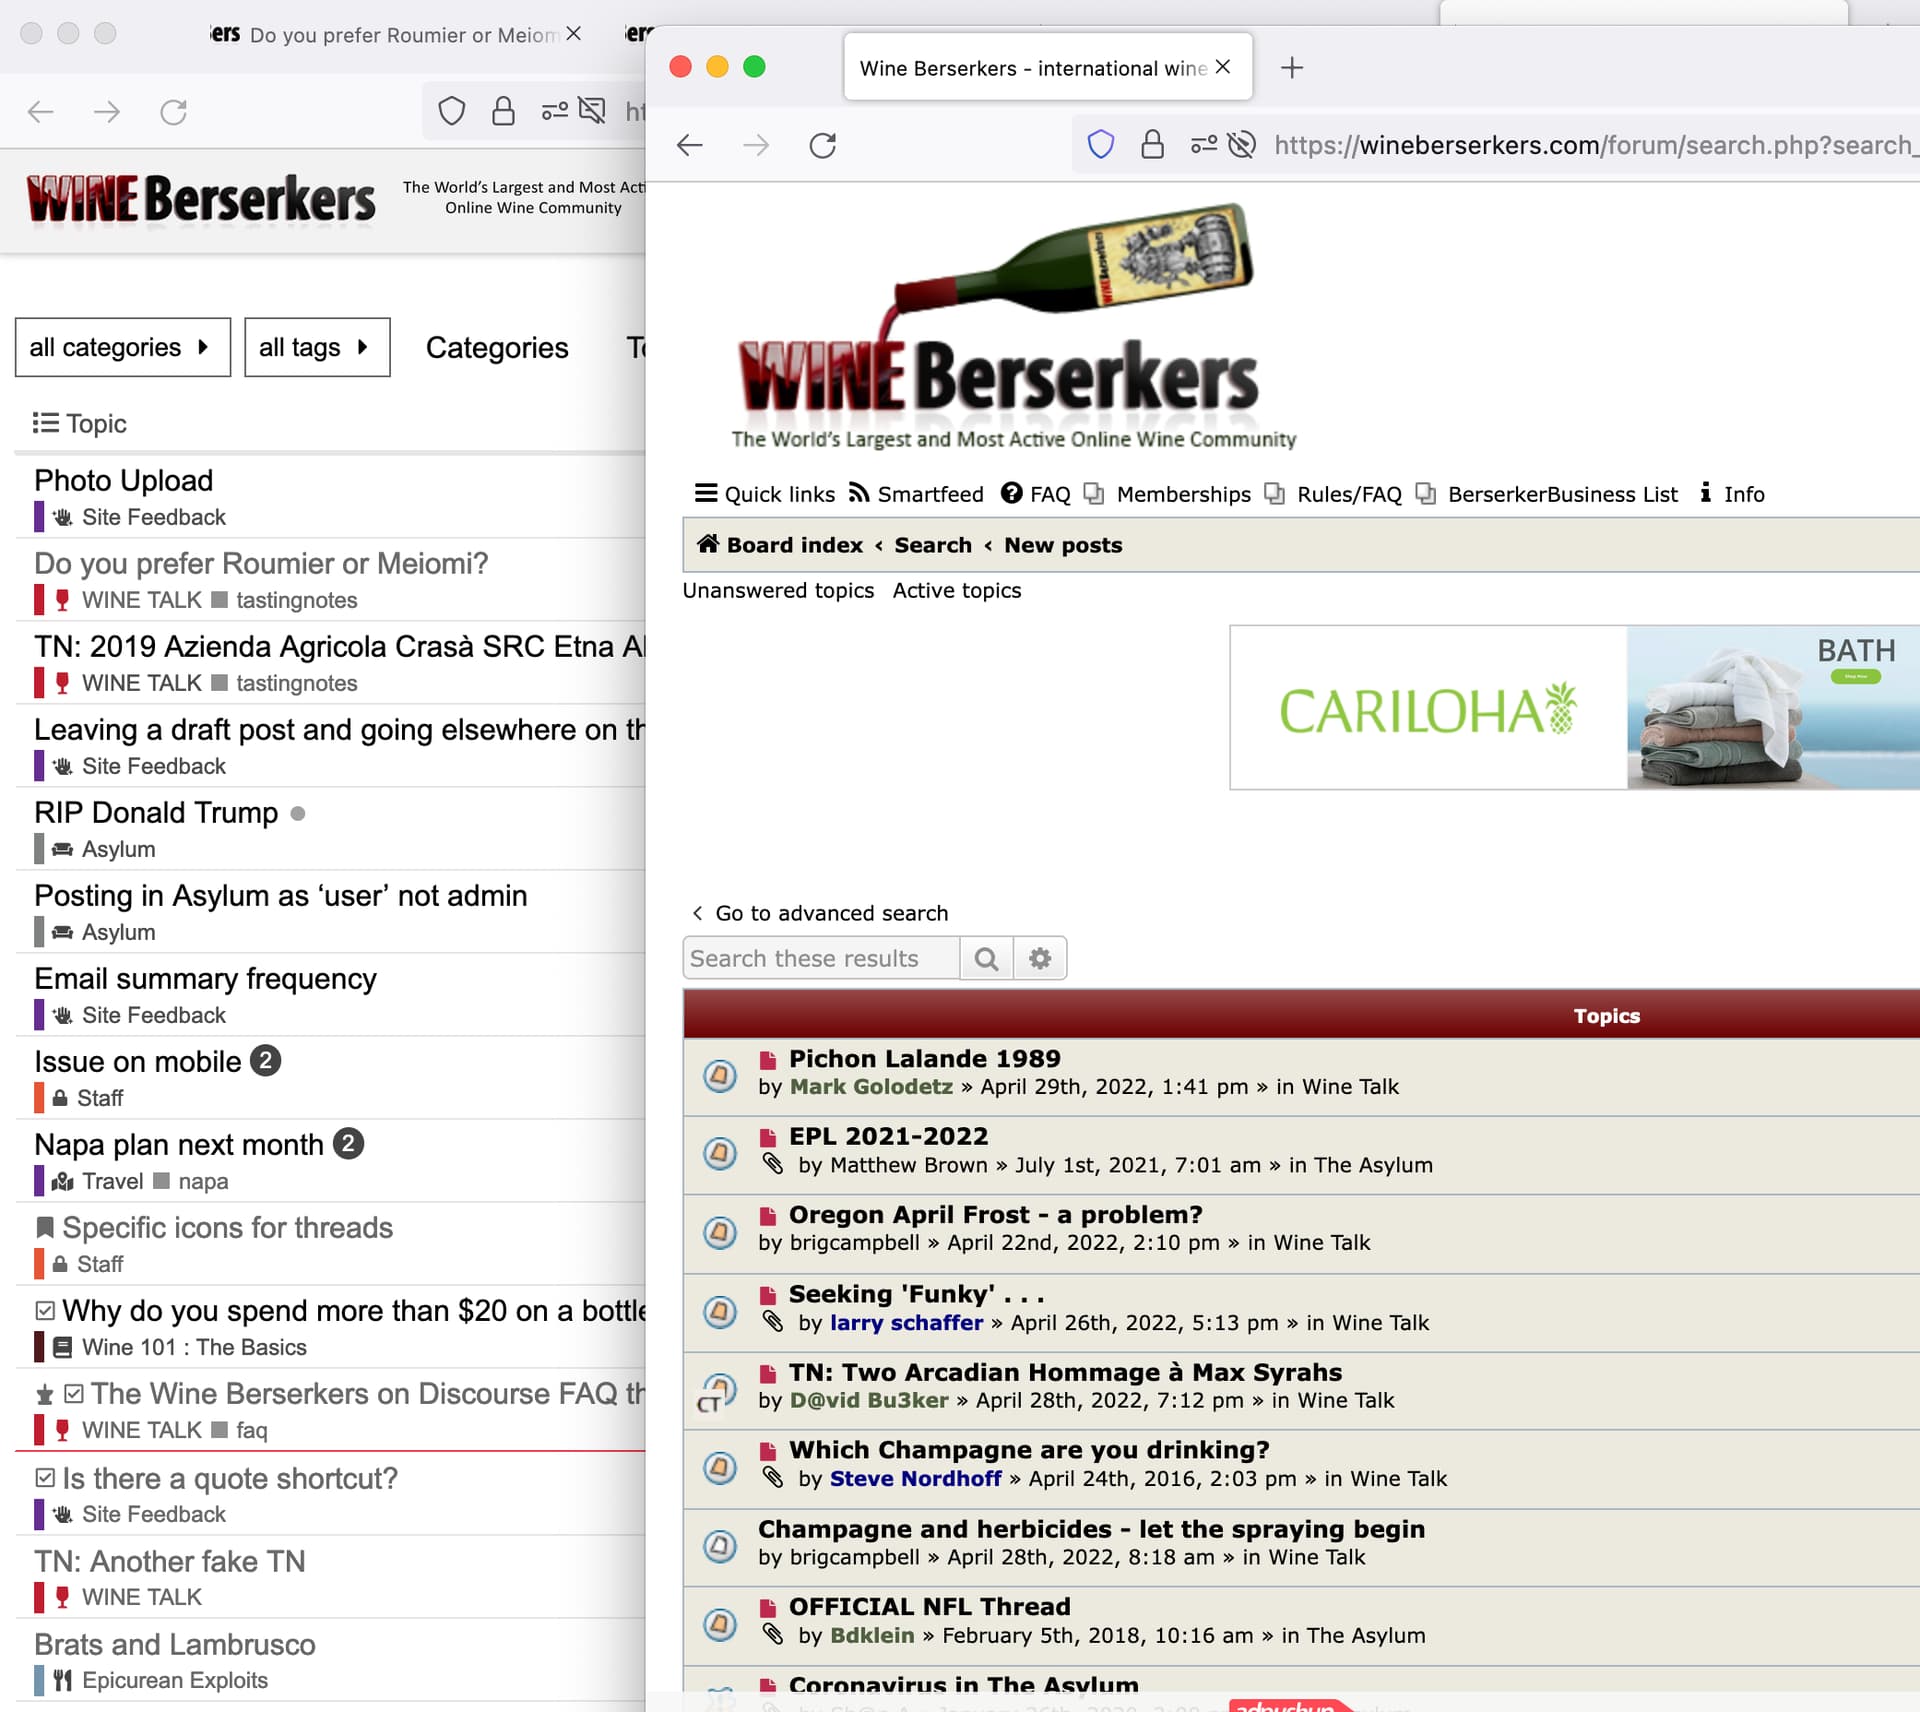
Task: Click checkbox icon on Discourse FAQ topic
Action: pyautogui.click(x=73, y=1393)
